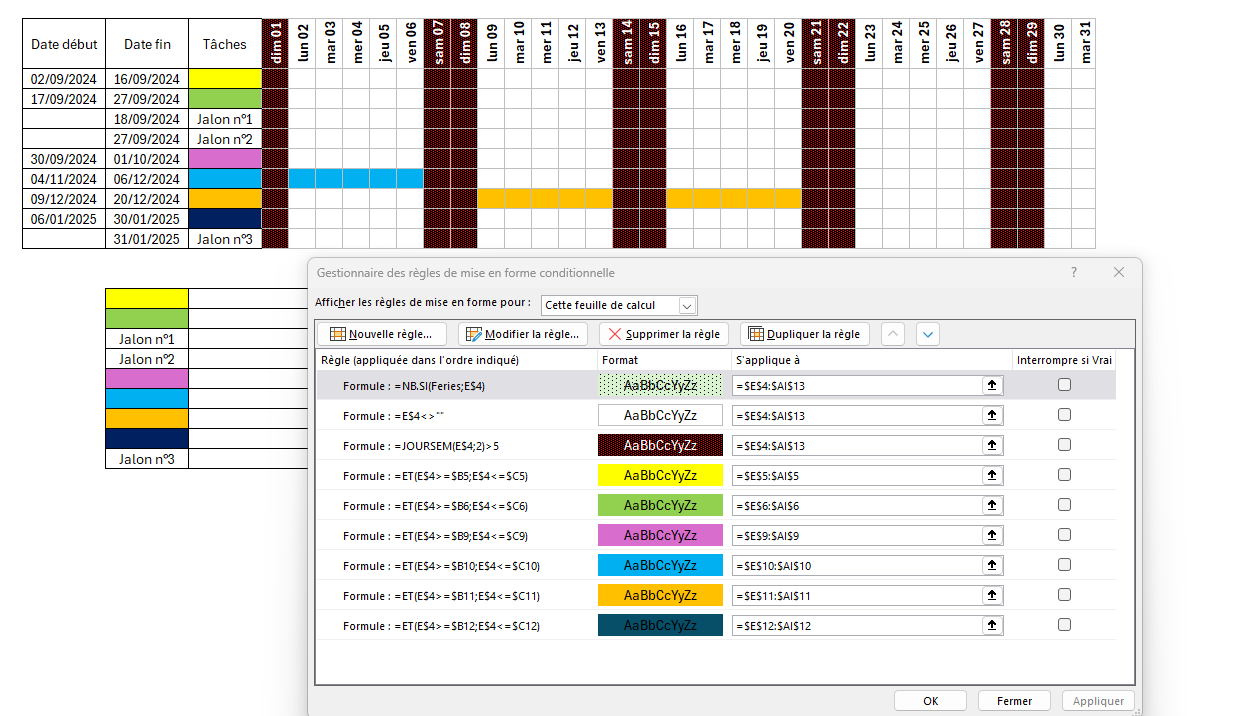
Task: Check Interrompre si Vrai for JOURSEM rule
Action: 1064,445
